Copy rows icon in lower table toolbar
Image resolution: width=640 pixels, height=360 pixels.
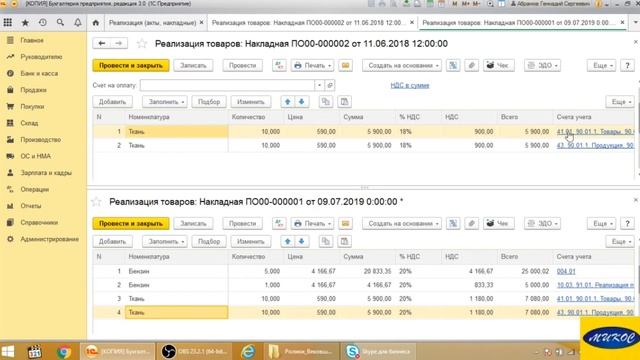[326, 241]
